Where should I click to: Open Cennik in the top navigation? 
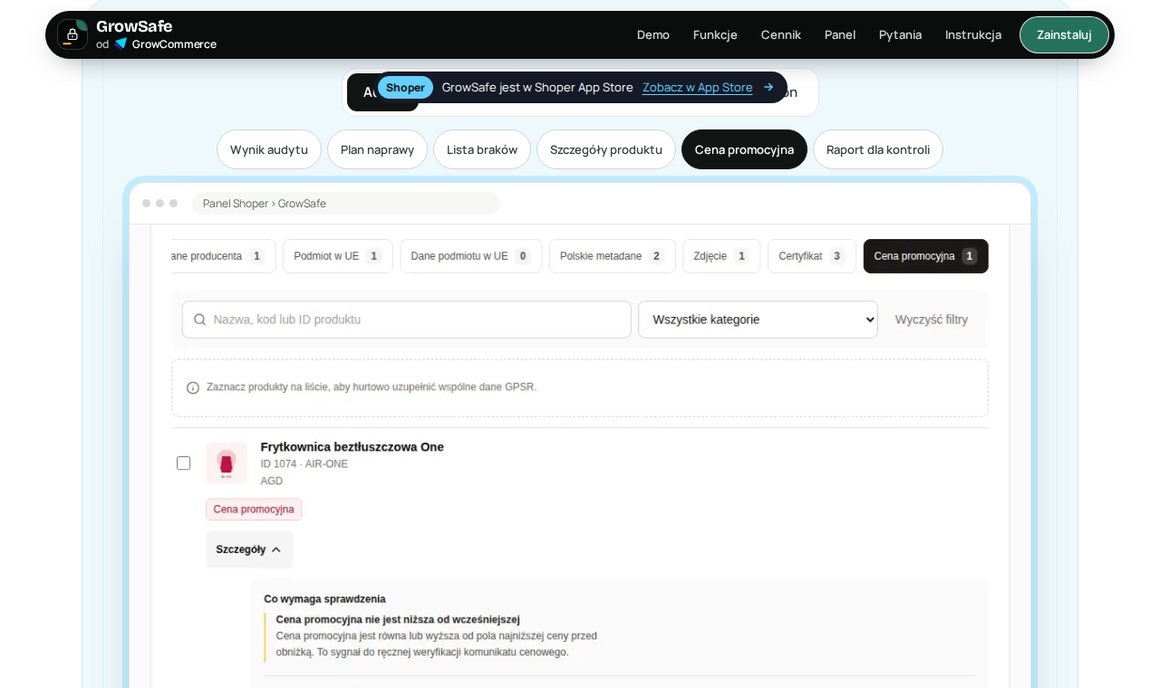coord(780,35)
